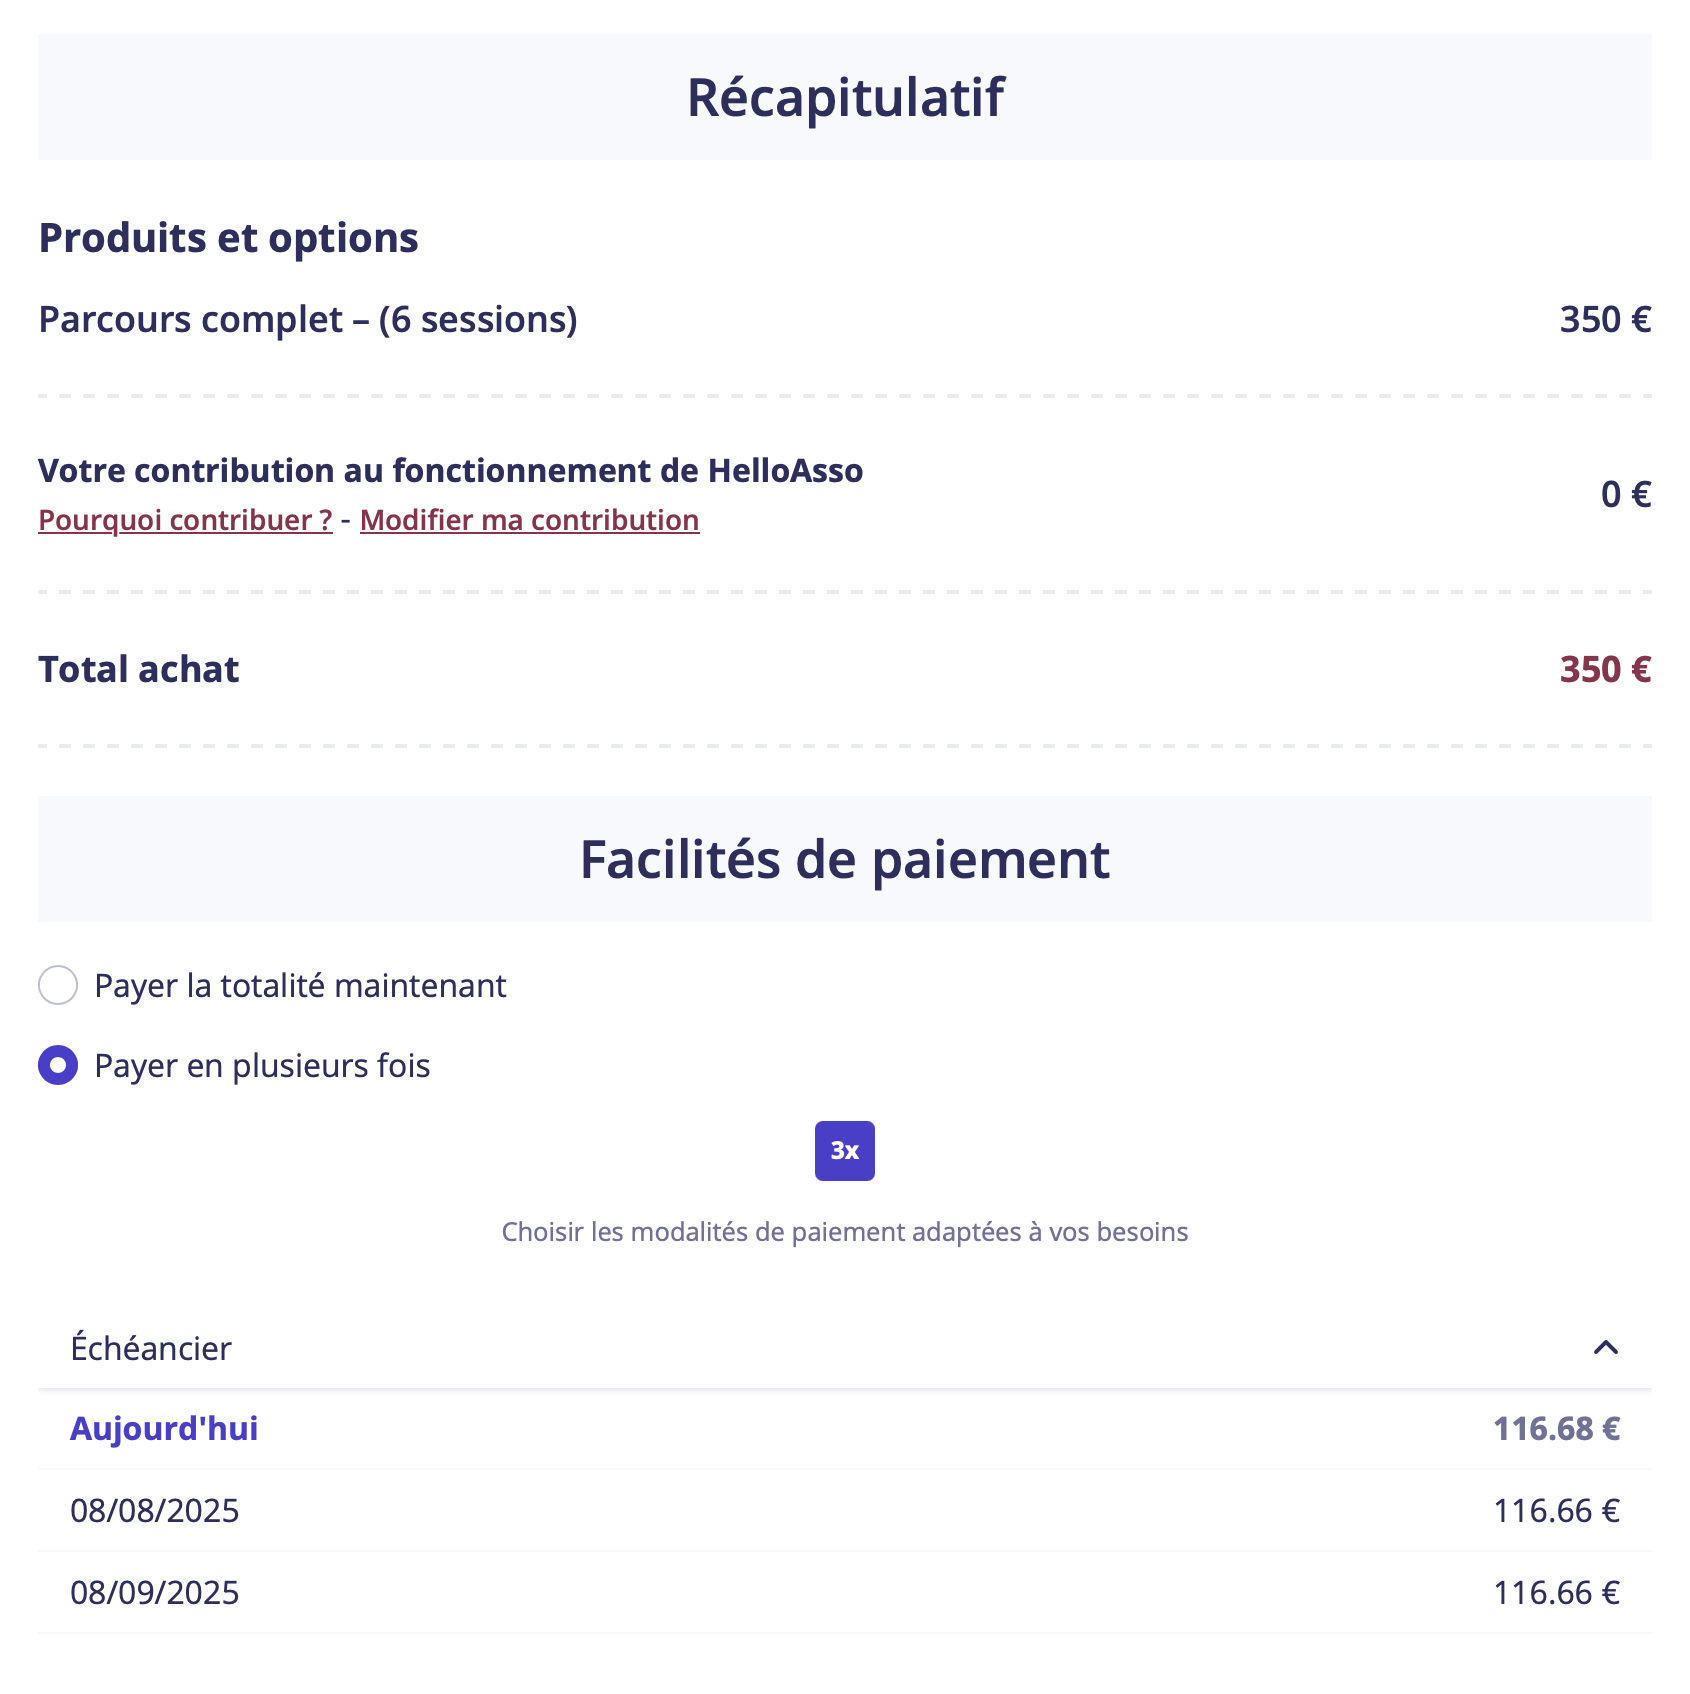The width and height of the screenshot is (1690, 1694).
Task: Click the Modifier ma contribution link
Action: pos(529,520)
